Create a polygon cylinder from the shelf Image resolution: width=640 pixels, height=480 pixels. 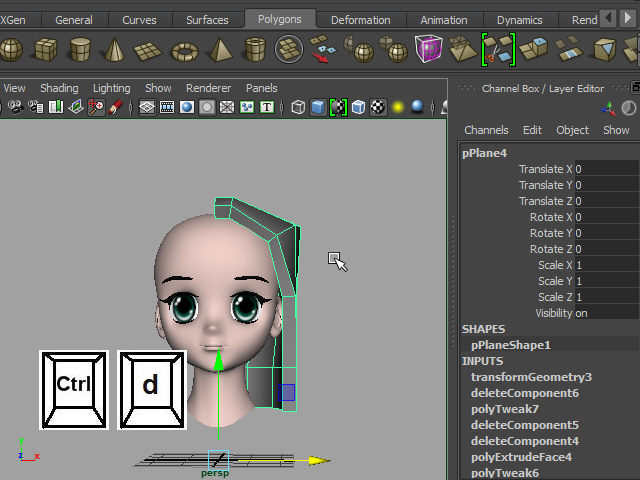tap(80, 50)
